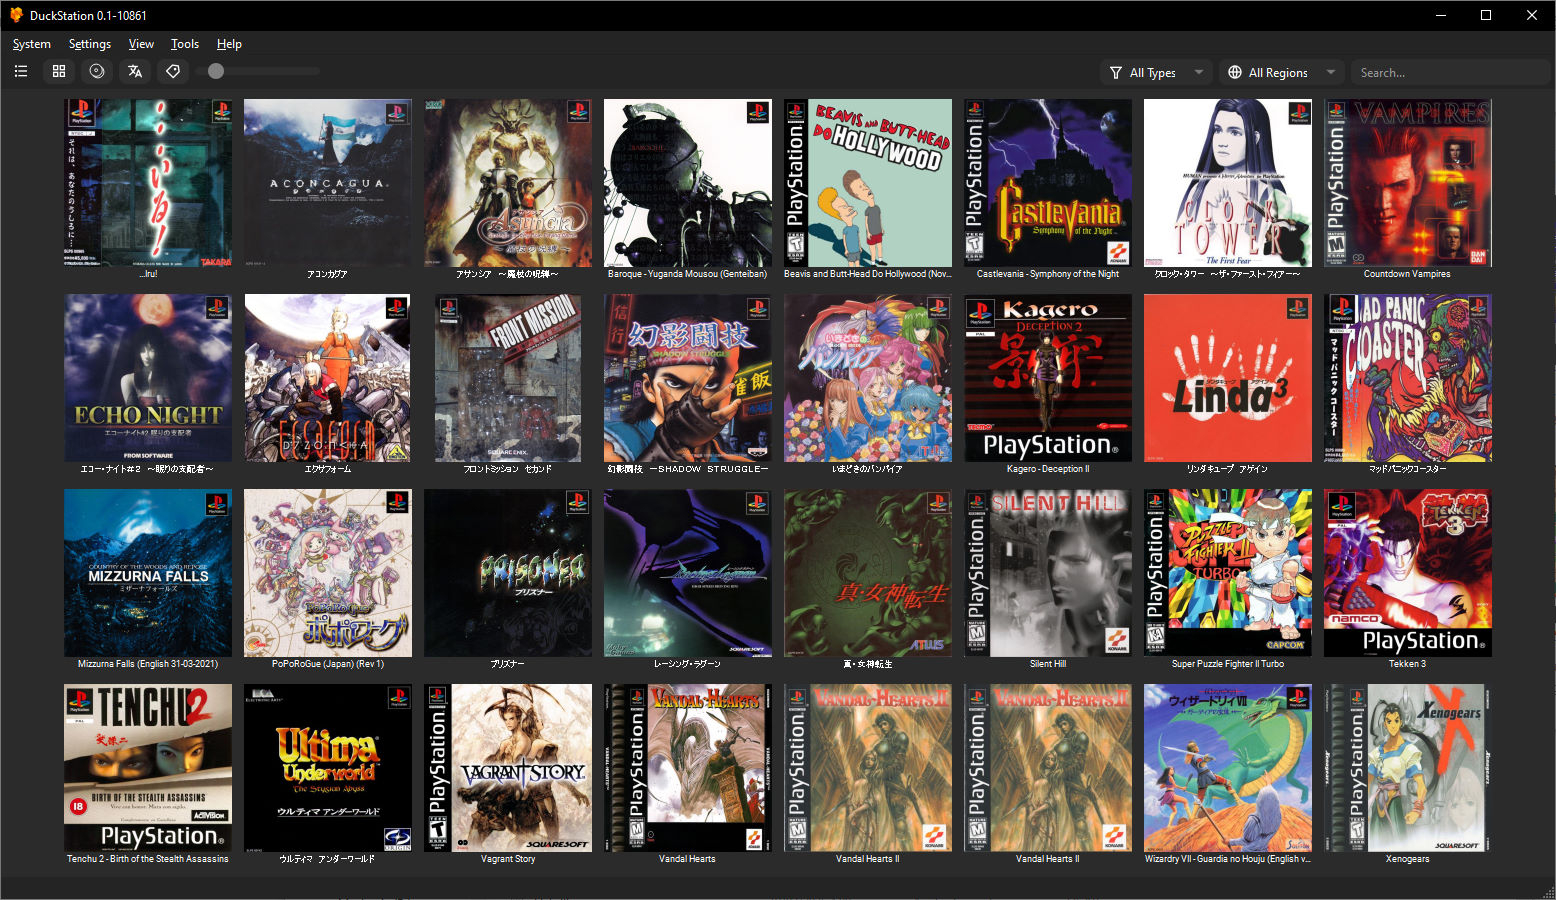Open the Help menu

click(x=229, y=44)
